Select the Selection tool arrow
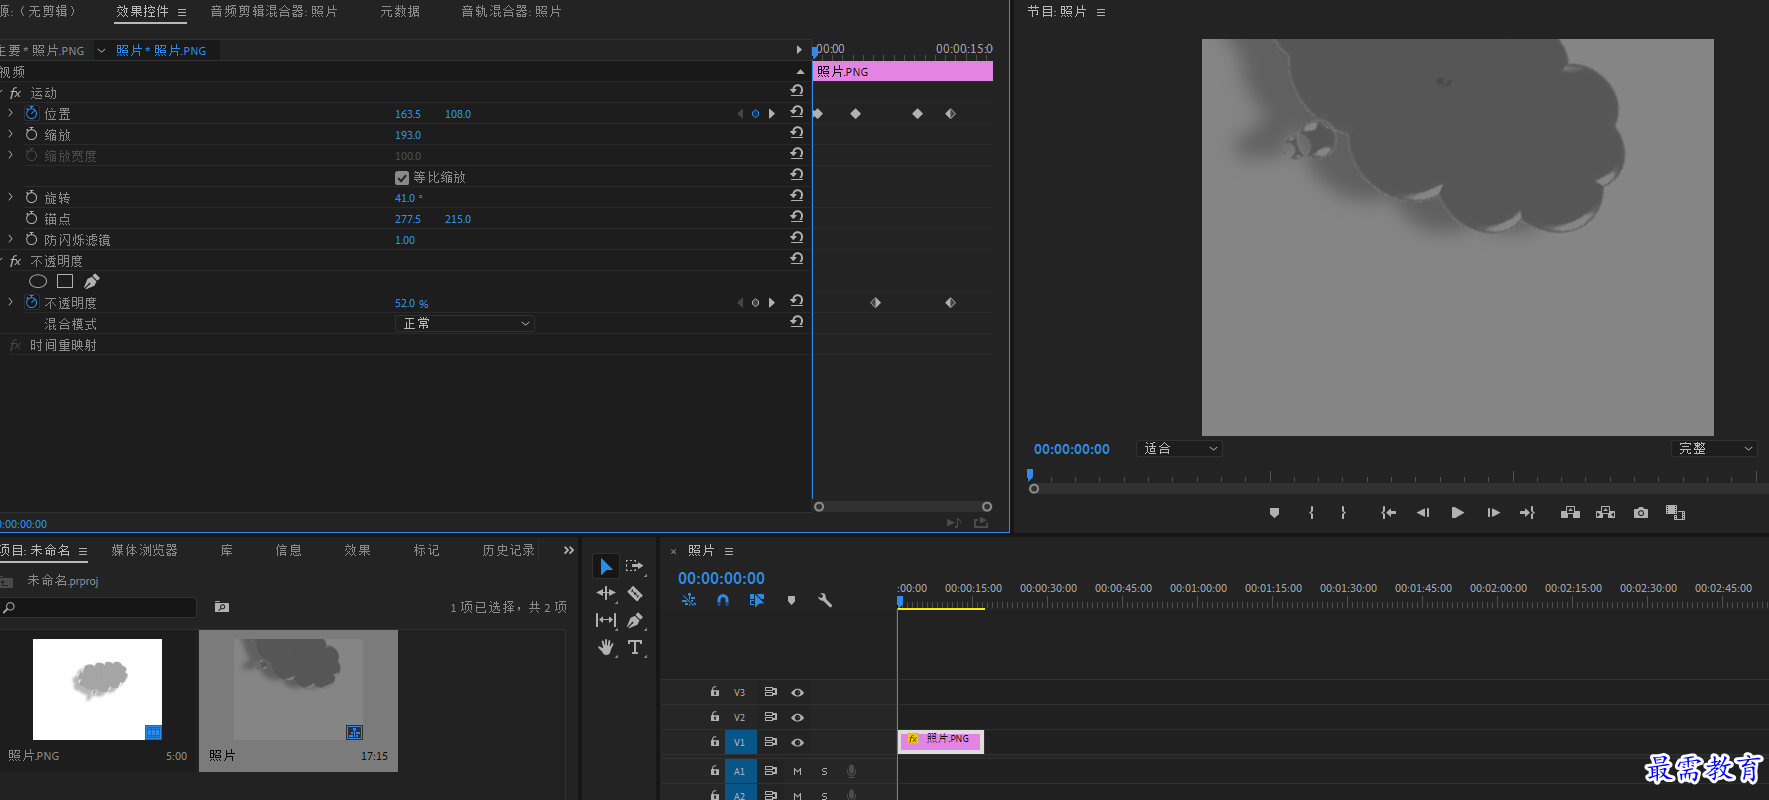Viewport: 1769px width, 800px height. point(606,567)
